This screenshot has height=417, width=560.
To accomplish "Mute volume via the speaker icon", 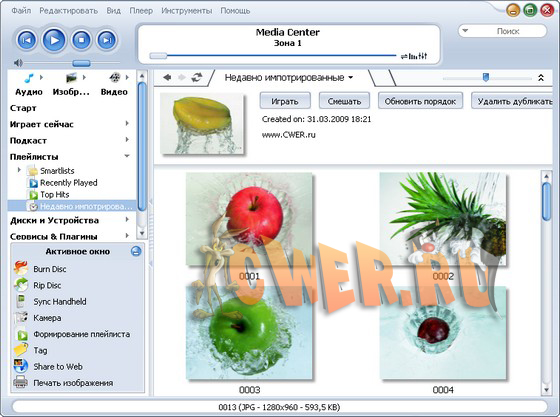I will (x=18, y=63).
